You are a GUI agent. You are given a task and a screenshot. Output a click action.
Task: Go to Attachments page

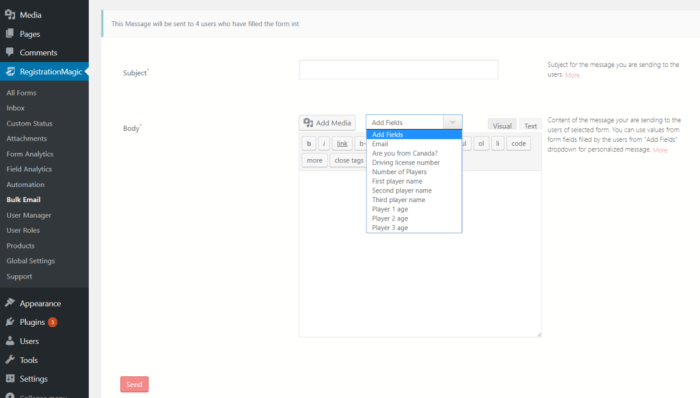tap(27, 138)
